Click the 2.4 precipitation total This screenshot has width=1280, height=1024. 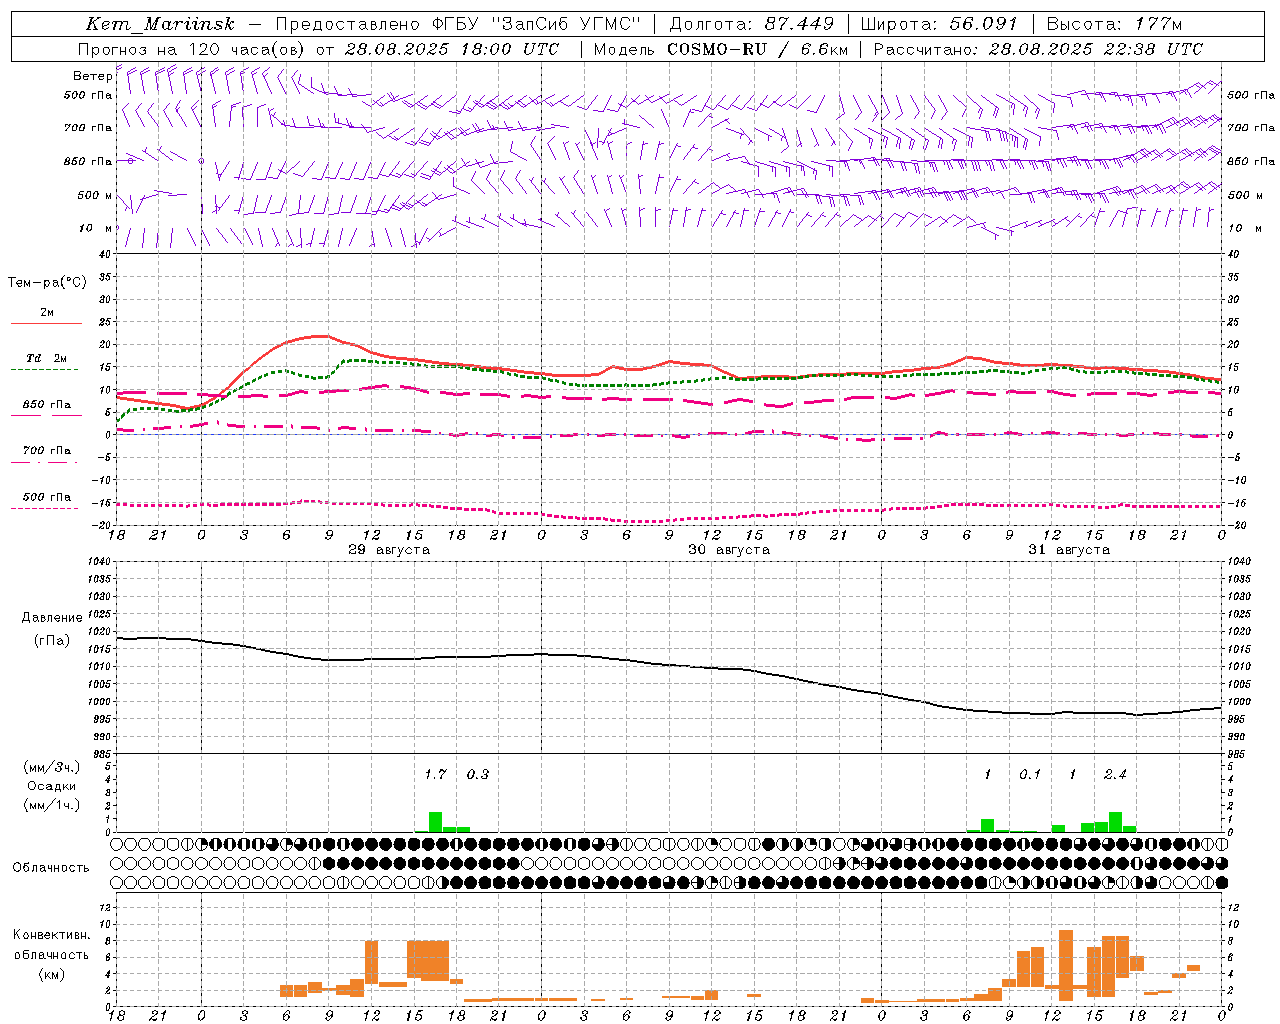tap(1115, 774)
